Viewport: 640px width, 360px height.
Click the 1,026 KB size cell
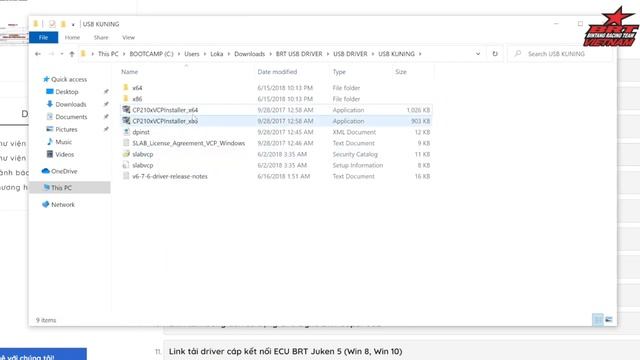coord(418,110)
